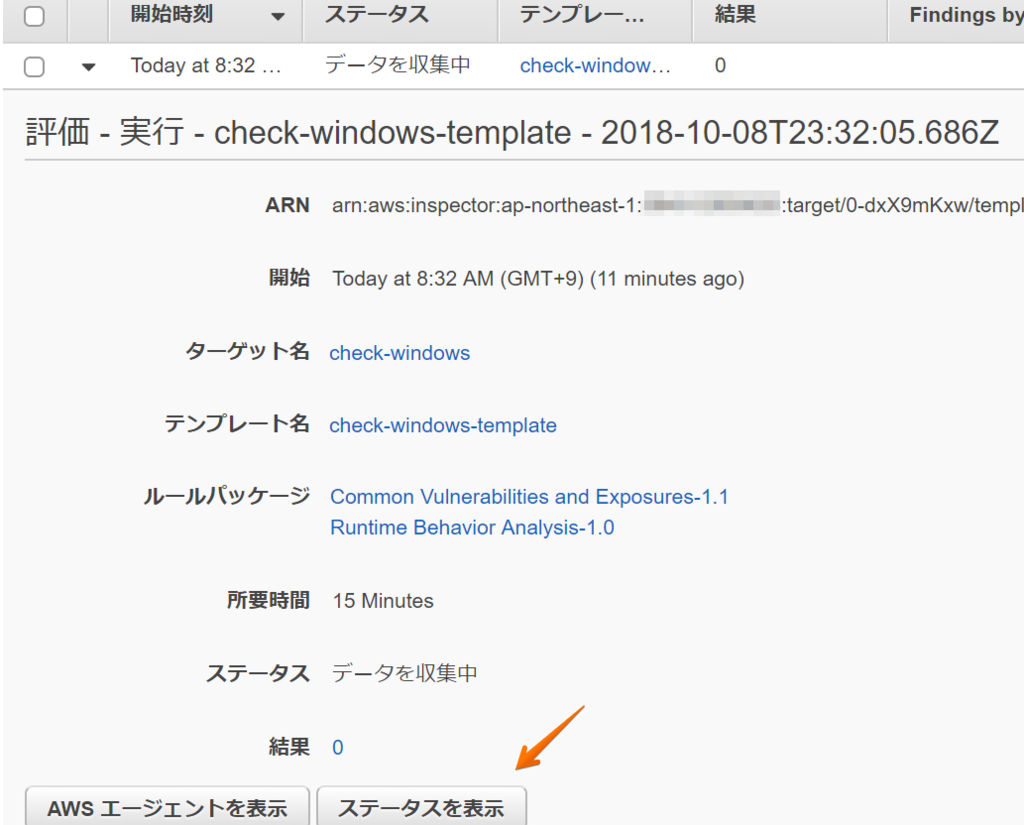
Task: Click the 結果 column header
Action: point(735,14)
